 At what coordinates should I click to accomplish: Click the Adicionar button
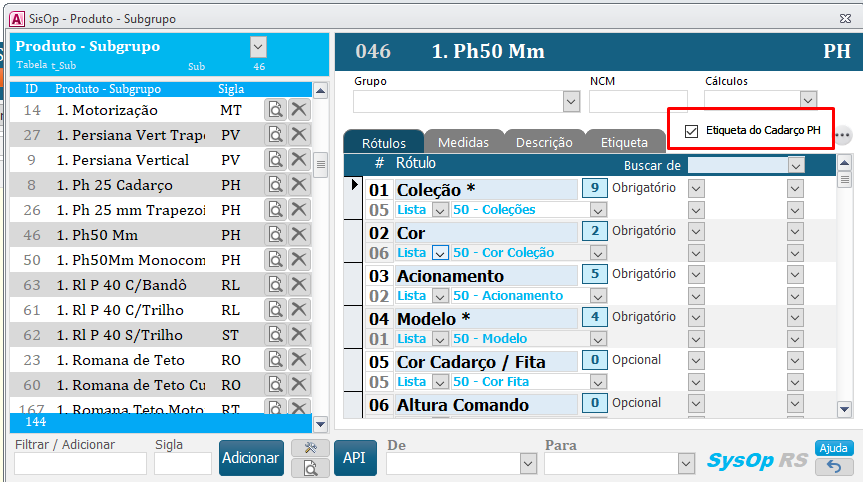250,457
